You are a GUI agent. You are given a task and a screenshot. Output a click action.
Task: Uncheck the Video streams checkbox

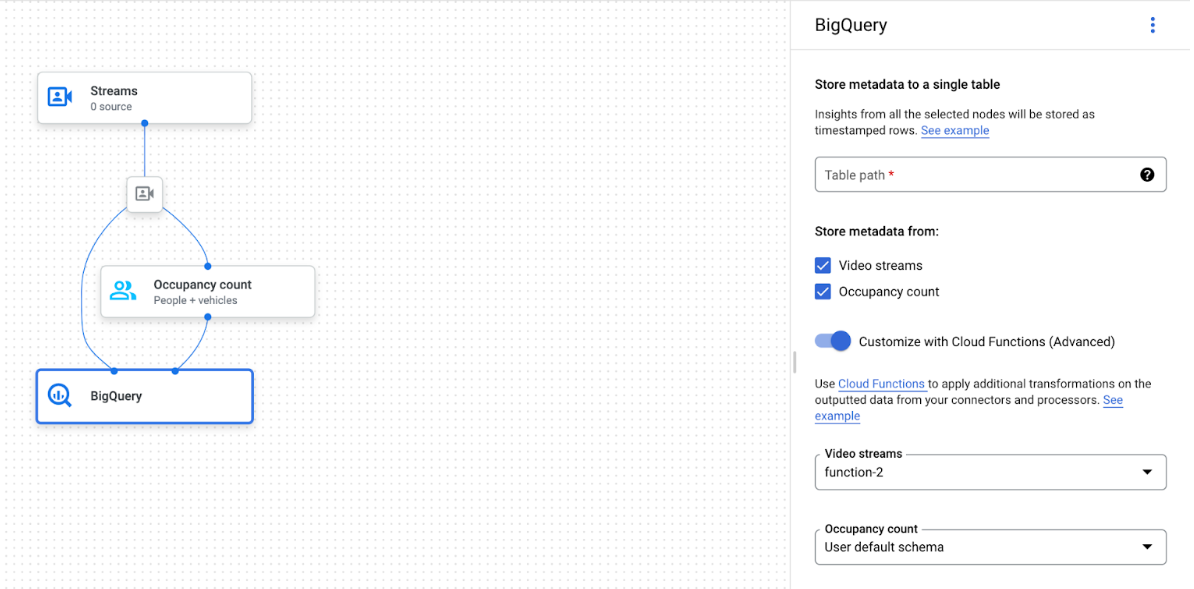(823, 265)
